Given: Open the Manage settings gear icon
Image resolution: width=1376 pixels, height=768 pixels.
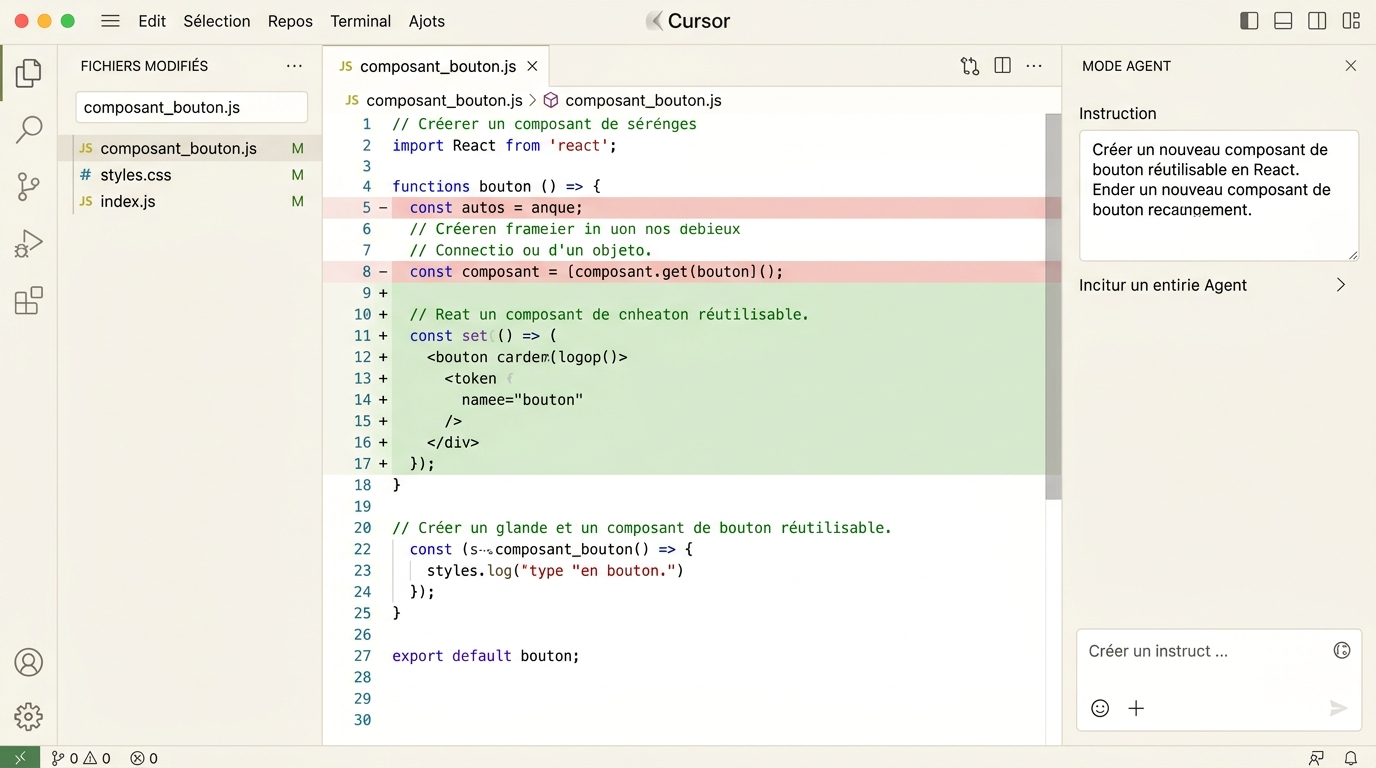Looking at the screenshot, I should [x=29, y=716].
